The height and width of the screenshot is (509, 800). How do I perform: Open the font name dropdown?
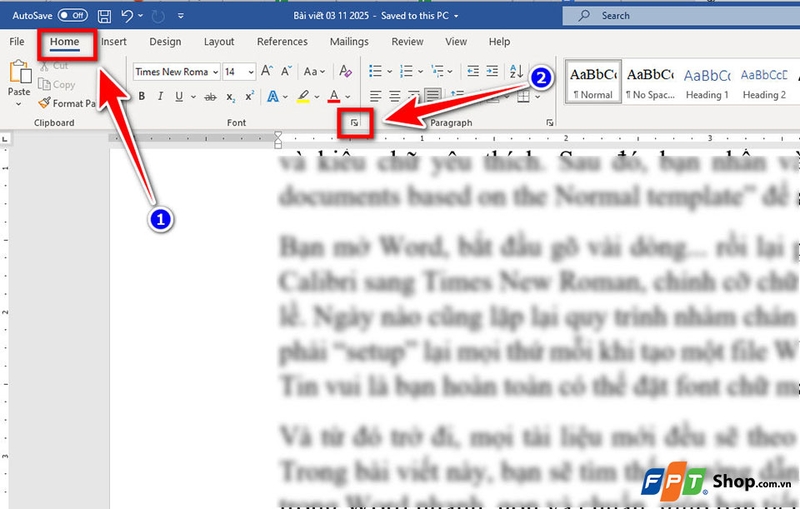click(216, 72)
